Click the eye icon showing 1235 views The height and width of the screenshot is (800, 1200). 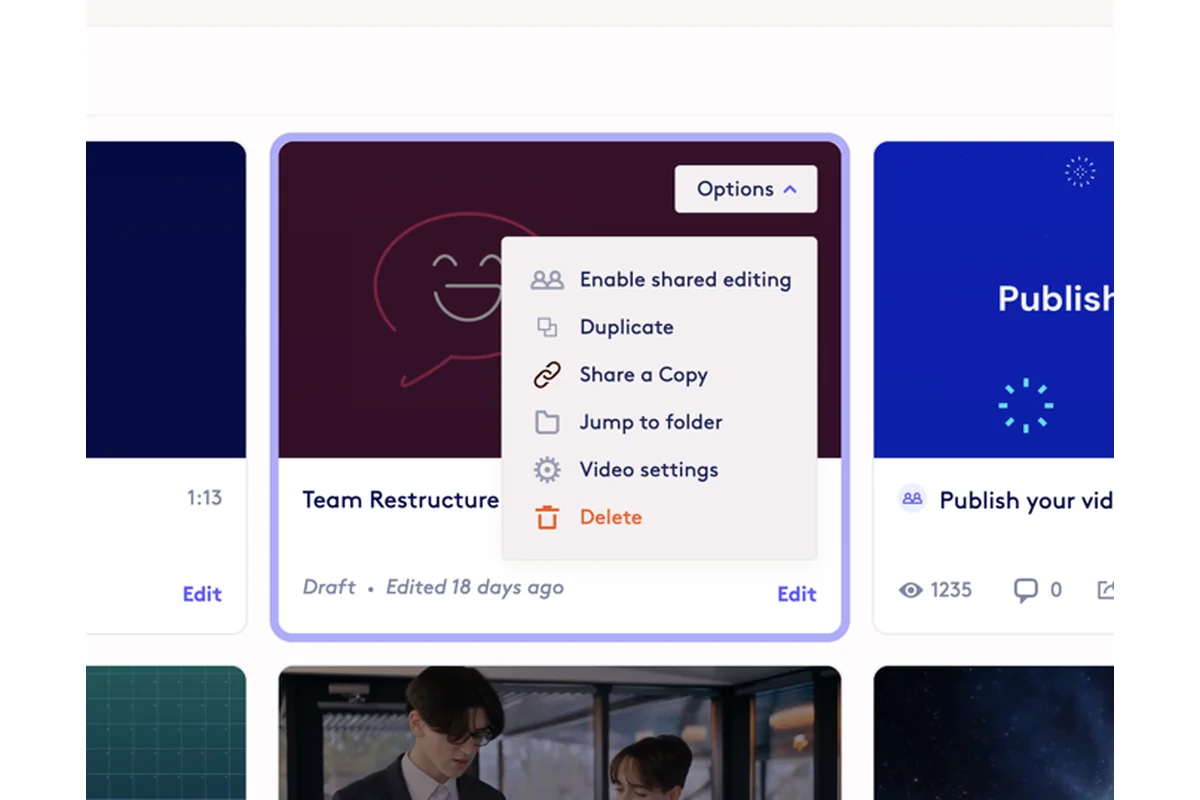pyautogui.click(x=910, y=590)
